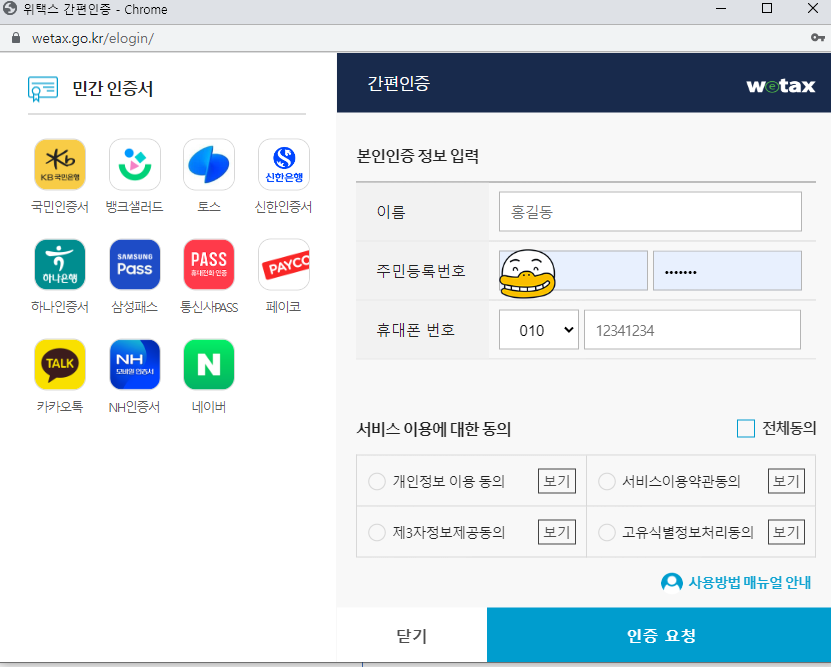Click the password key icon in address bar
Viewport: 831px width, 667px height.
coord(818,38)
